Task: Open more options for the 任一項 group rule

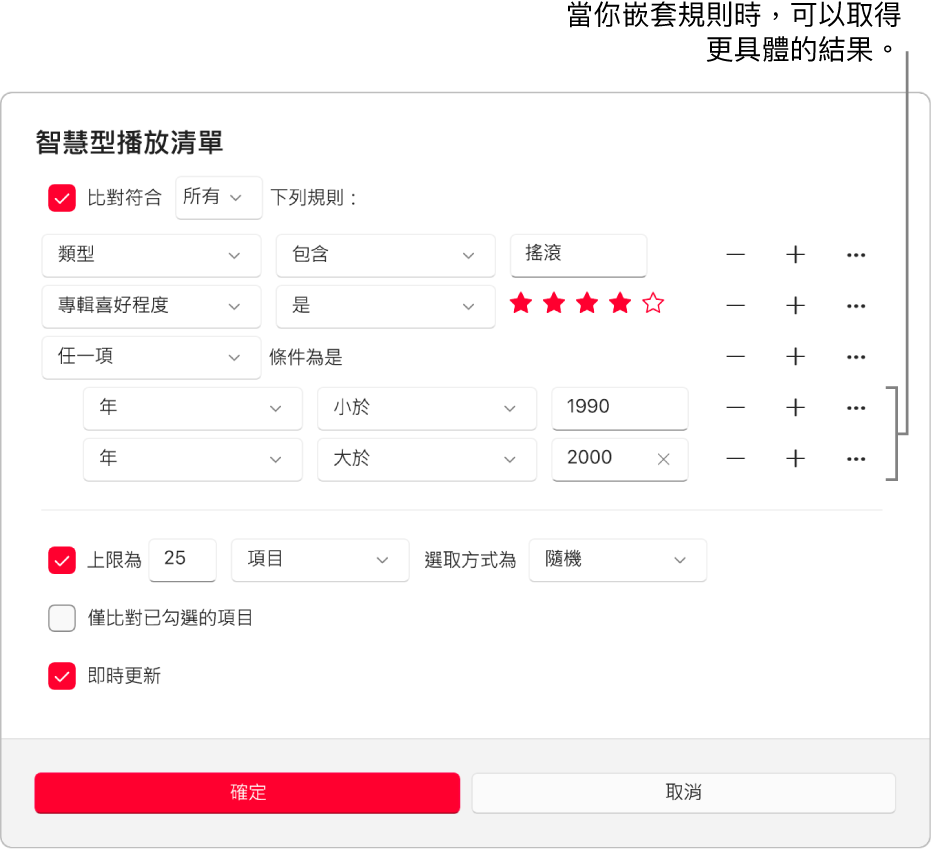Action: [856, 357]
